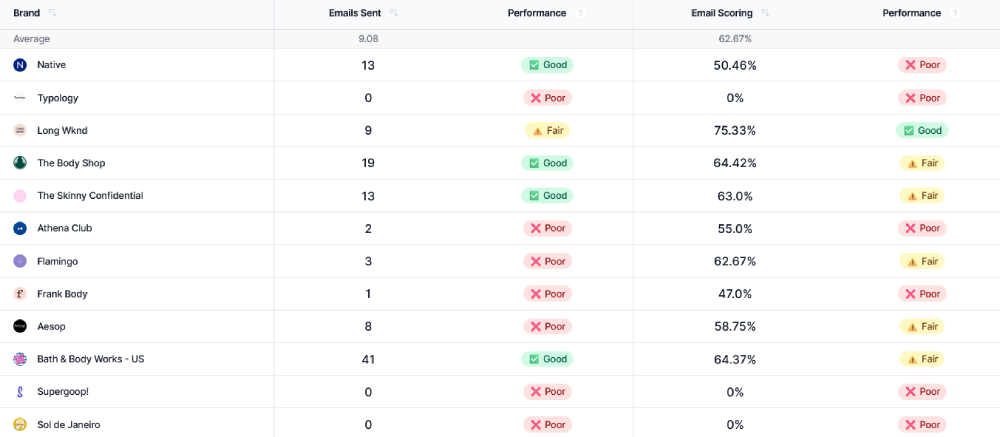Viewport: 1000px width, 437px height.
Task: Click the Brand column header
Action: coord(26,13)
